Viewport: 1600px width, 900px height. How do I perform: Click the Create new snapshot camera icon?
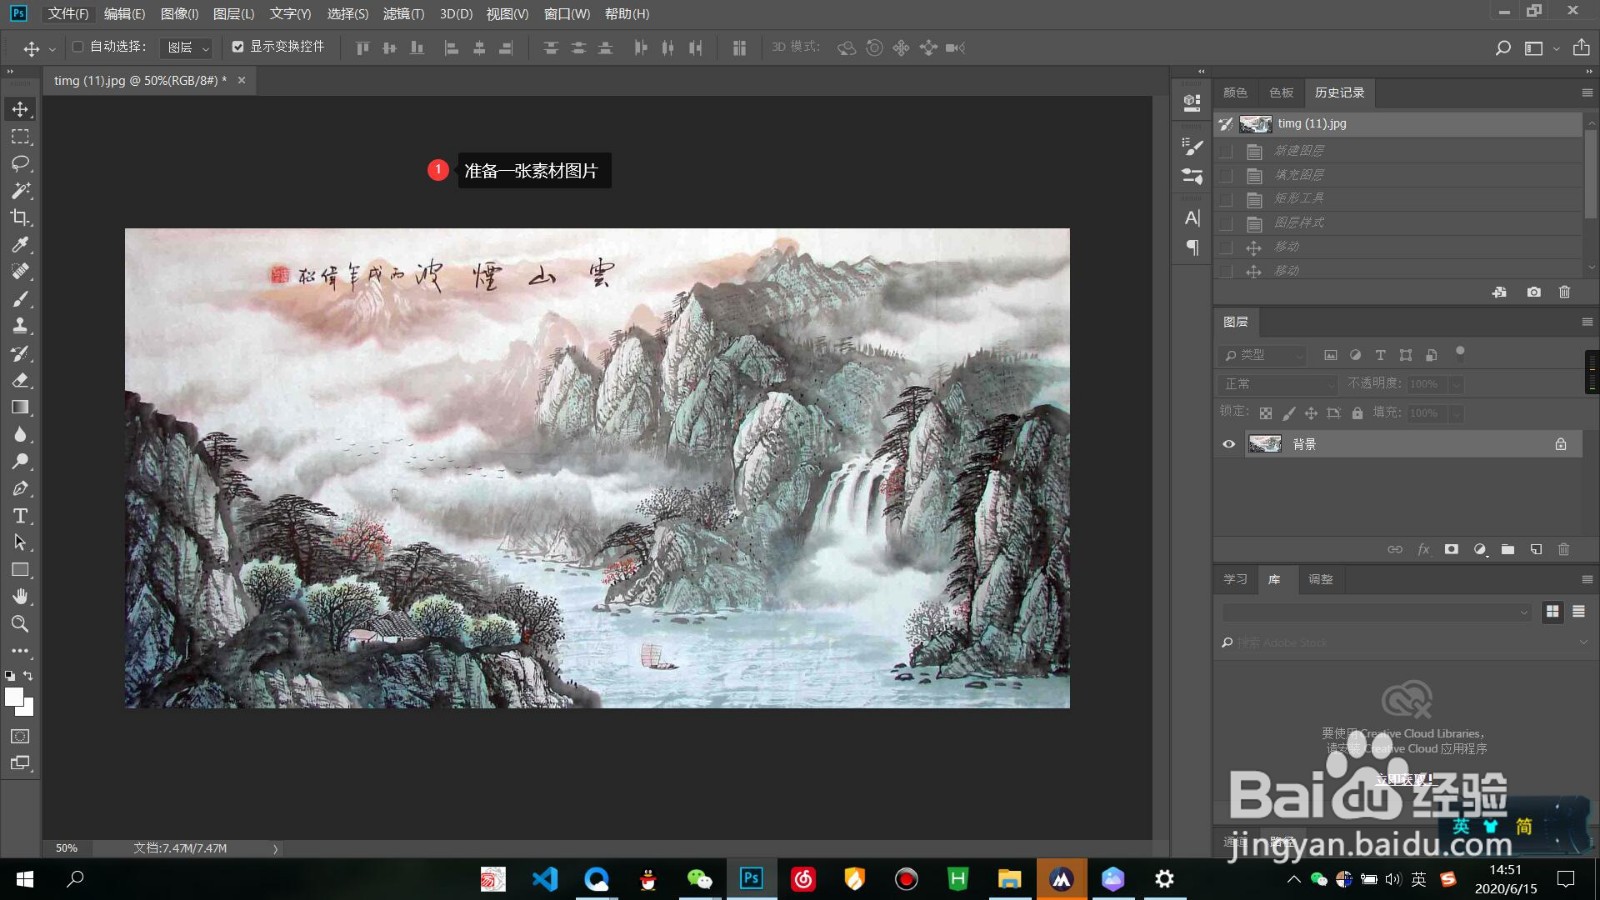(1533, 292)
